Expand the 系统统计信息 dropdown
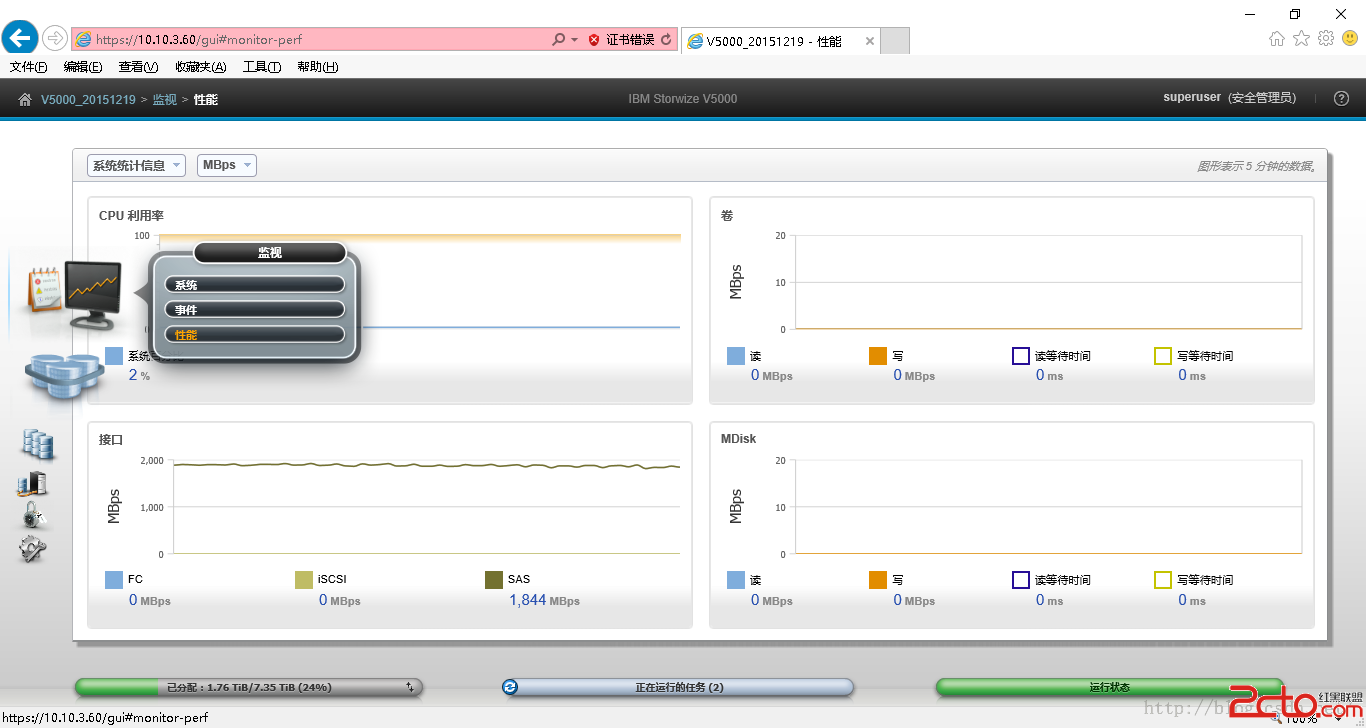1366x728 pixels. (x=136, y=165)
